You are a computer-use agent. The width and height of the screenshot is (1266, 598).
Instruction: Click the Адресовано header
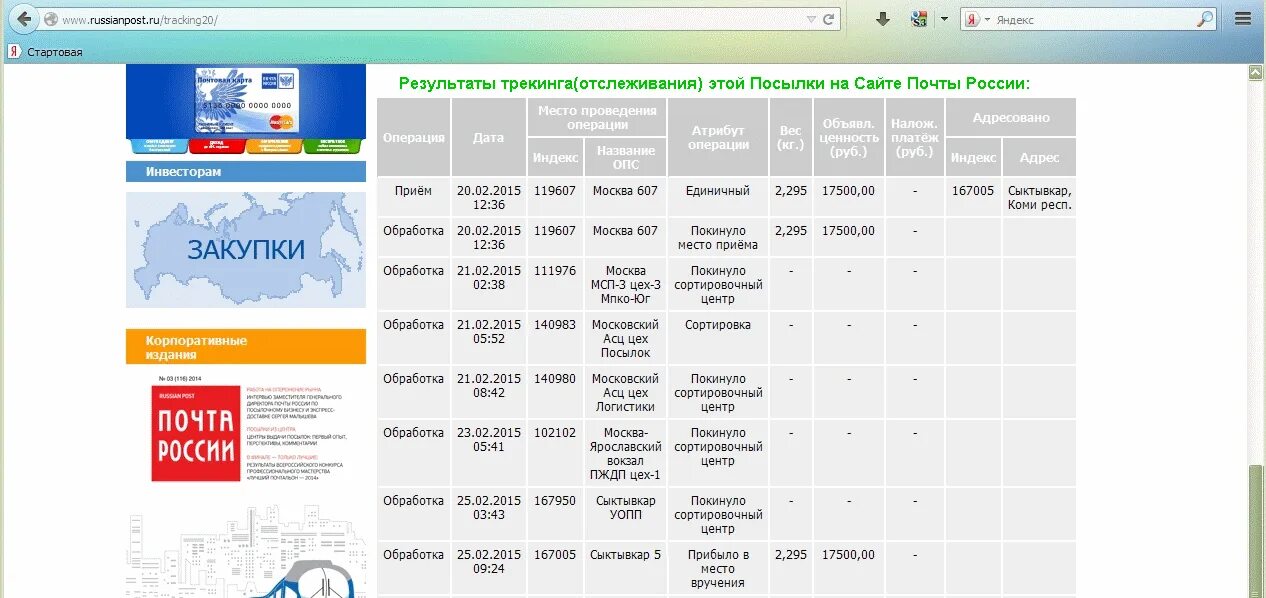click(1010, 117)
